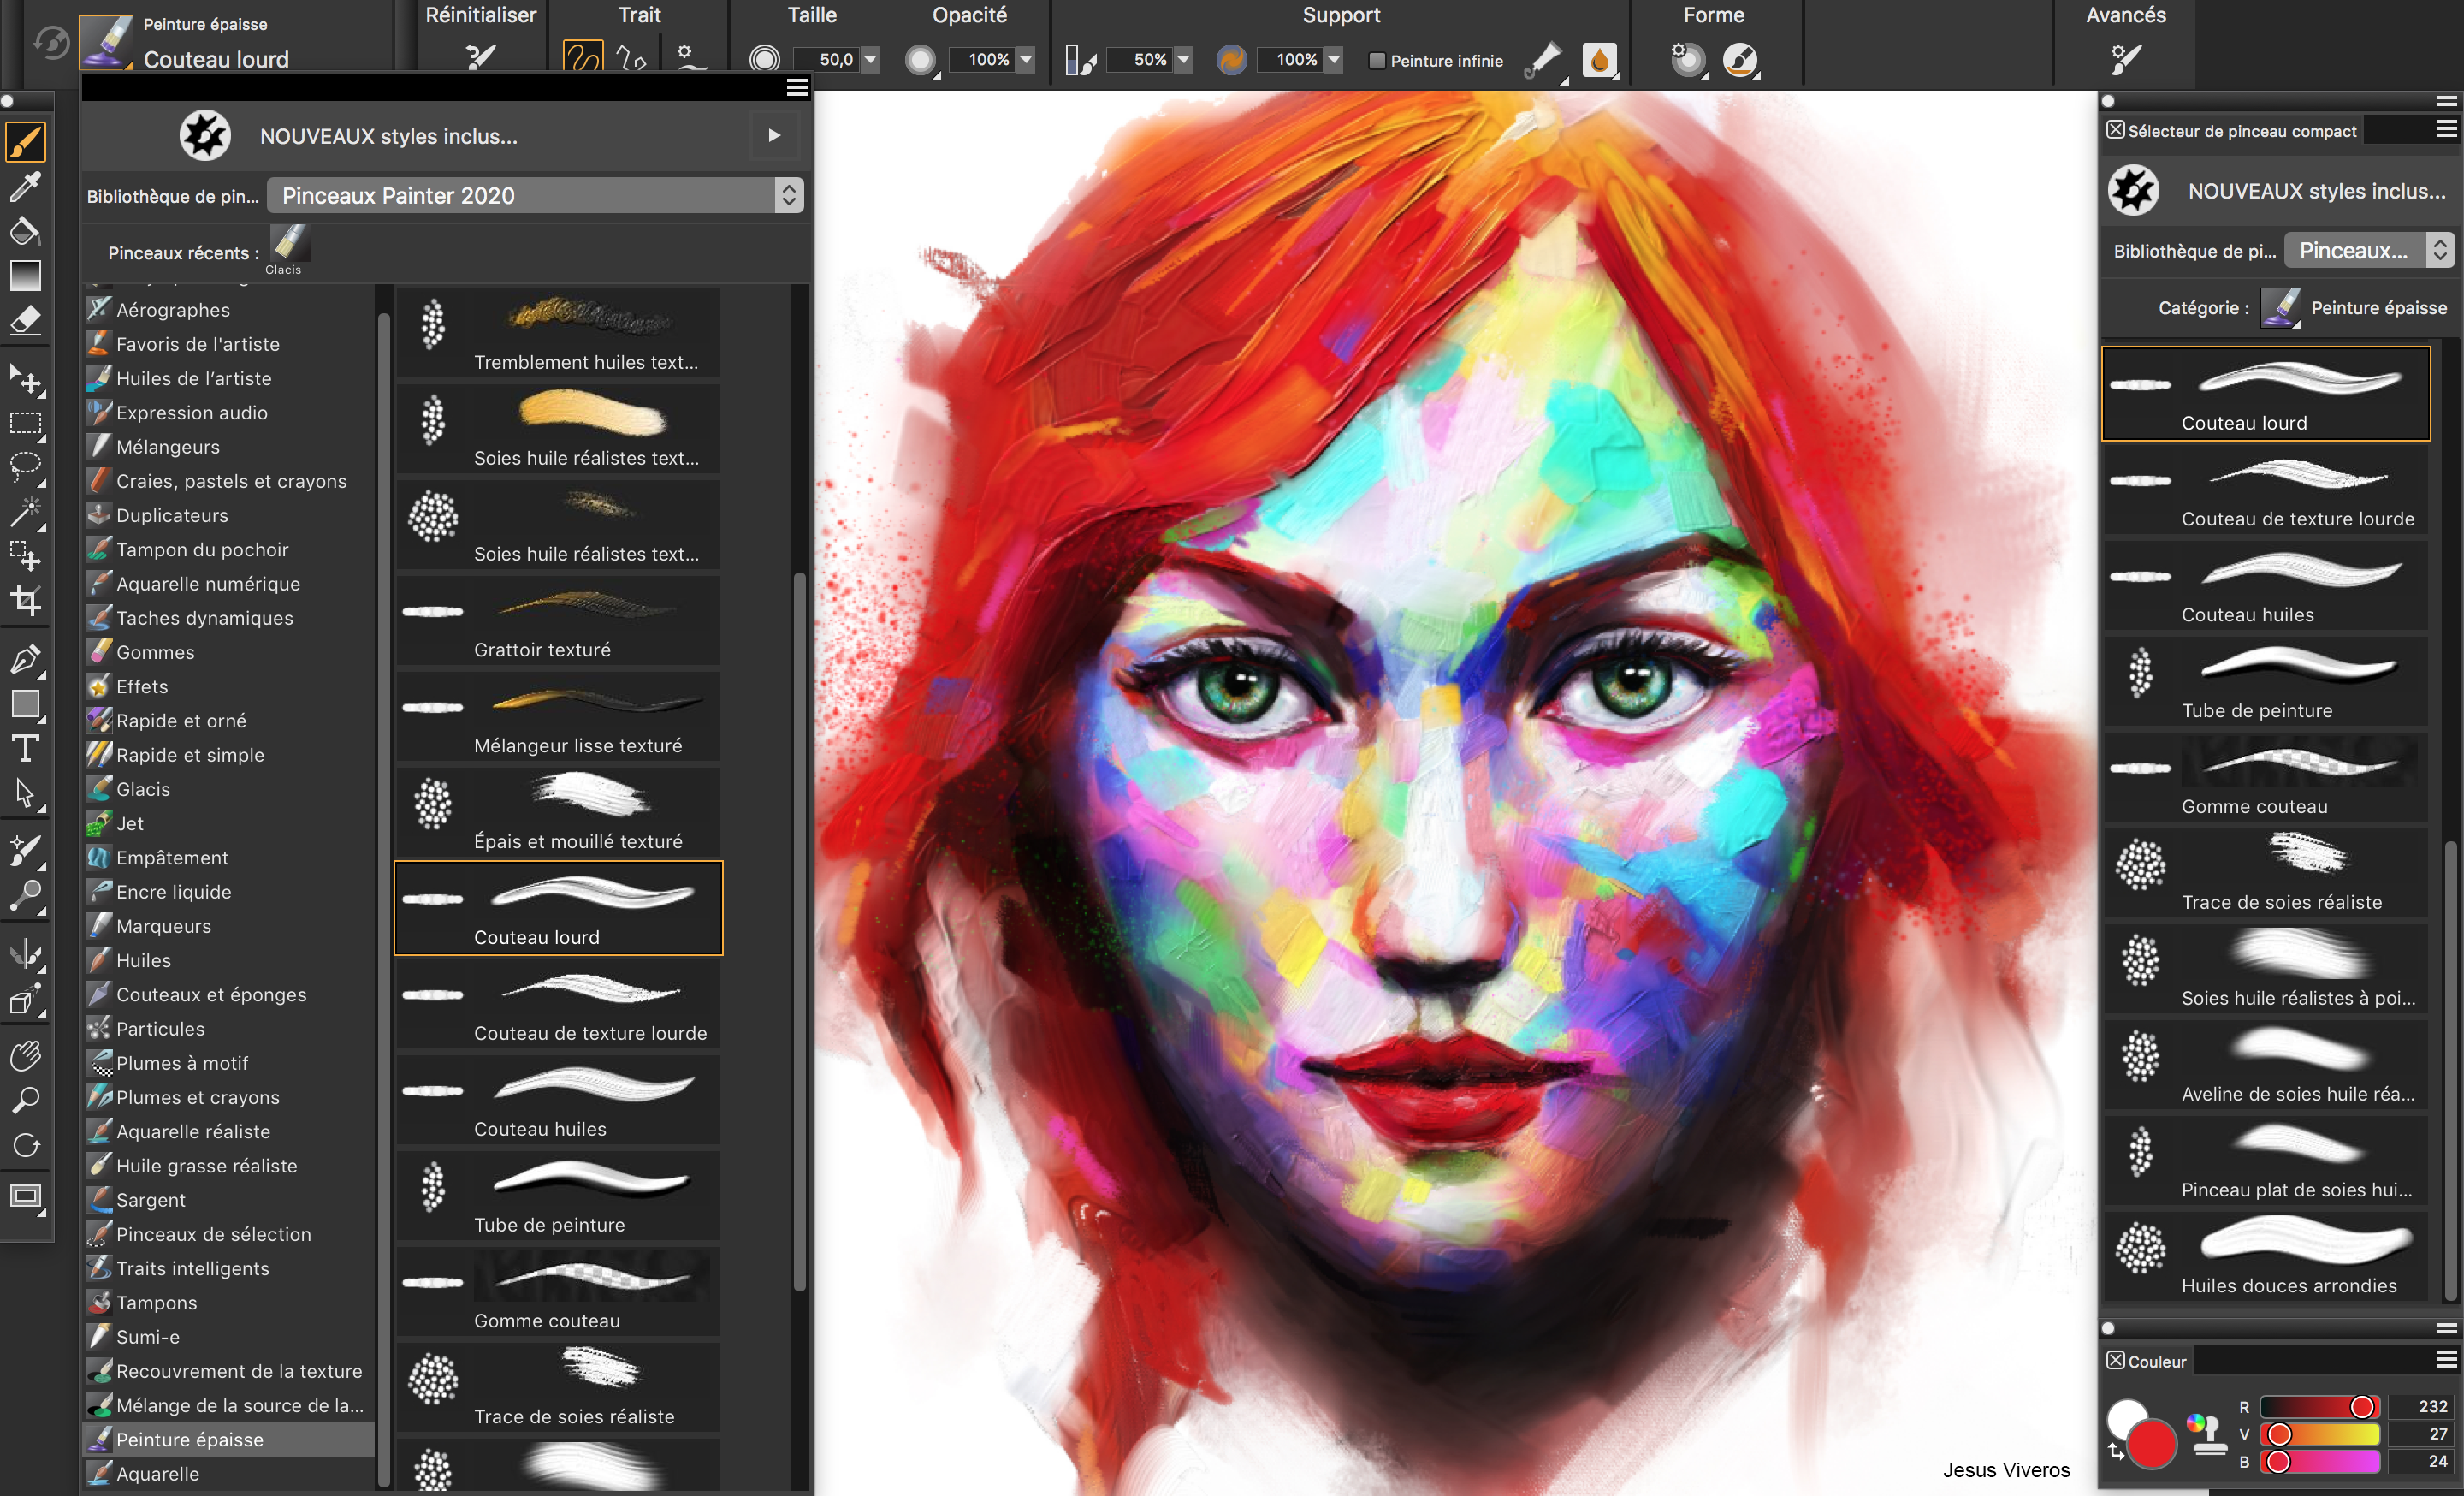Viewport: 2464px width, 1496px height.
Task: Select the Couteaux et éponges category
Action: [x=211, y=994]
